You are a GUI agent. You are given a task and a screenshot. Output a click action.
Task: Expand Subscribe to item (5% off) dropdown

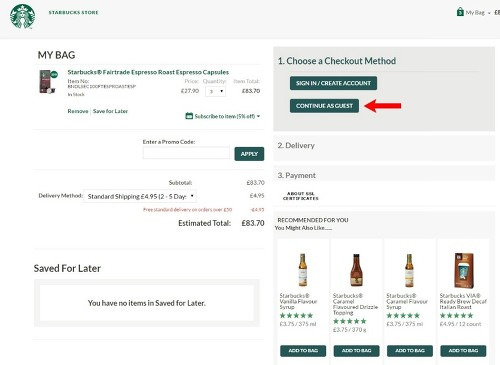point(227,116)
